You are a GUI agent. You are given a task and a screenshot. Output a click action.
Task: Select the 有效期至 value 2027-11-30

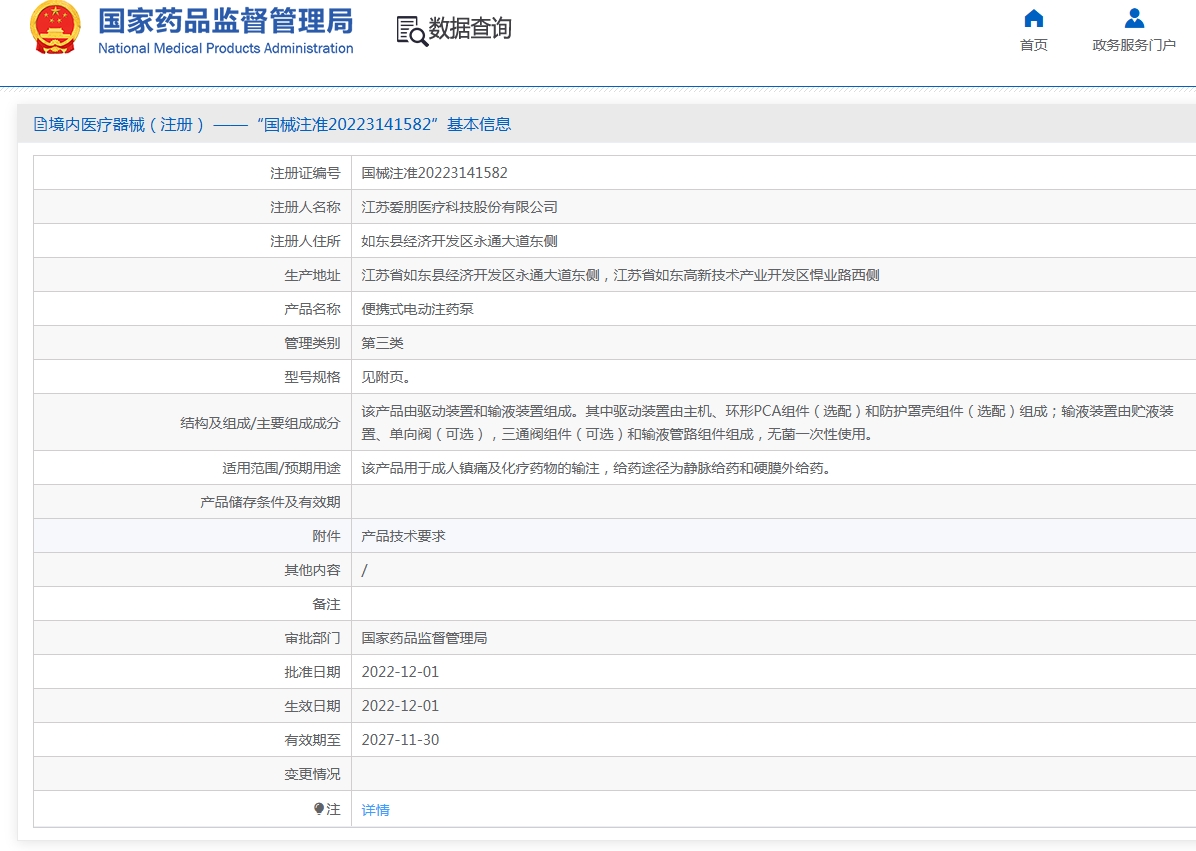point(400,740)
